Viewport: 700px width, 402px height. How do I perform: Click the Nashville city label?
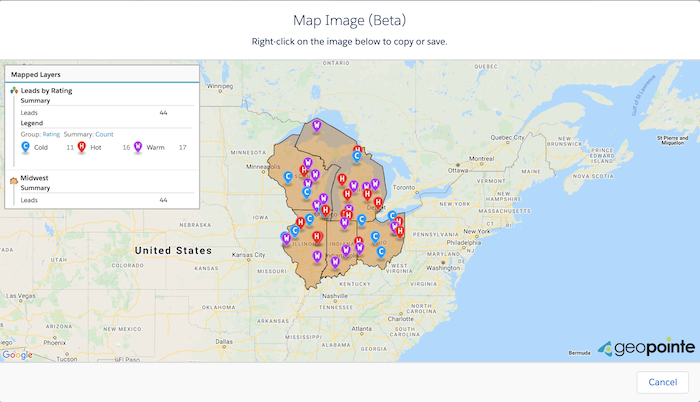(x=335, y=296)
